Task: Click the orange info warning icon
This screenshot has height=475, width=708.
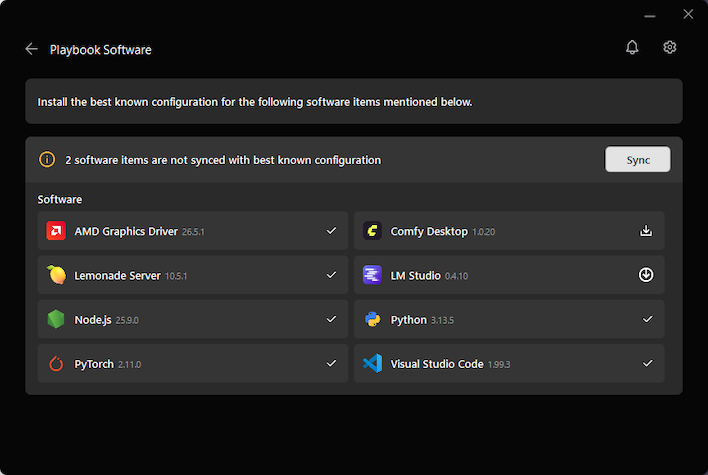Action: (47, 159)
